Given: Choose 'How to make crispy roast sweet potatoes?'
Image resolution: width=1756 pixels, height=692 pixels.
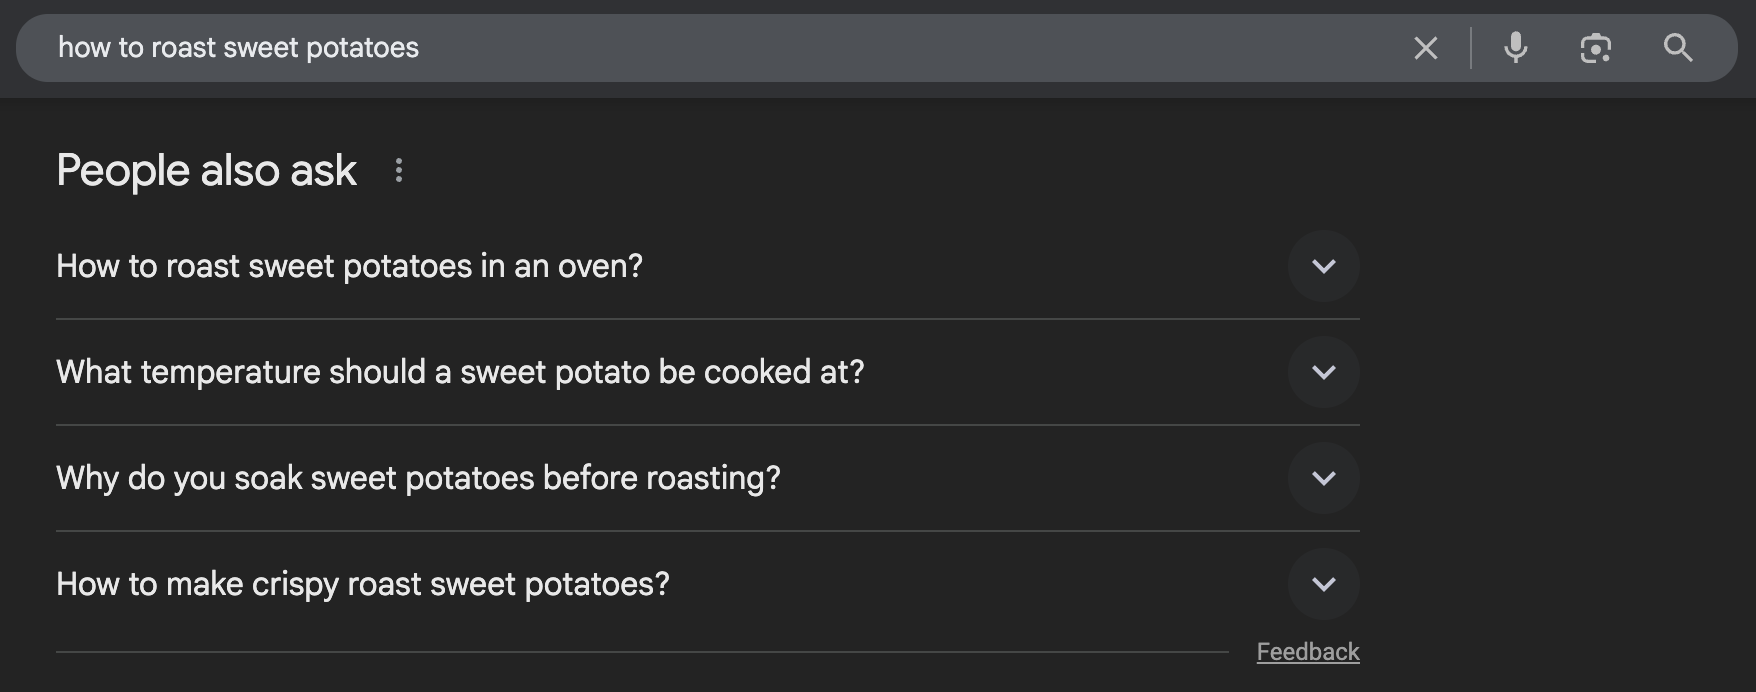Looking at the screenshot, I should coord(362,584).
